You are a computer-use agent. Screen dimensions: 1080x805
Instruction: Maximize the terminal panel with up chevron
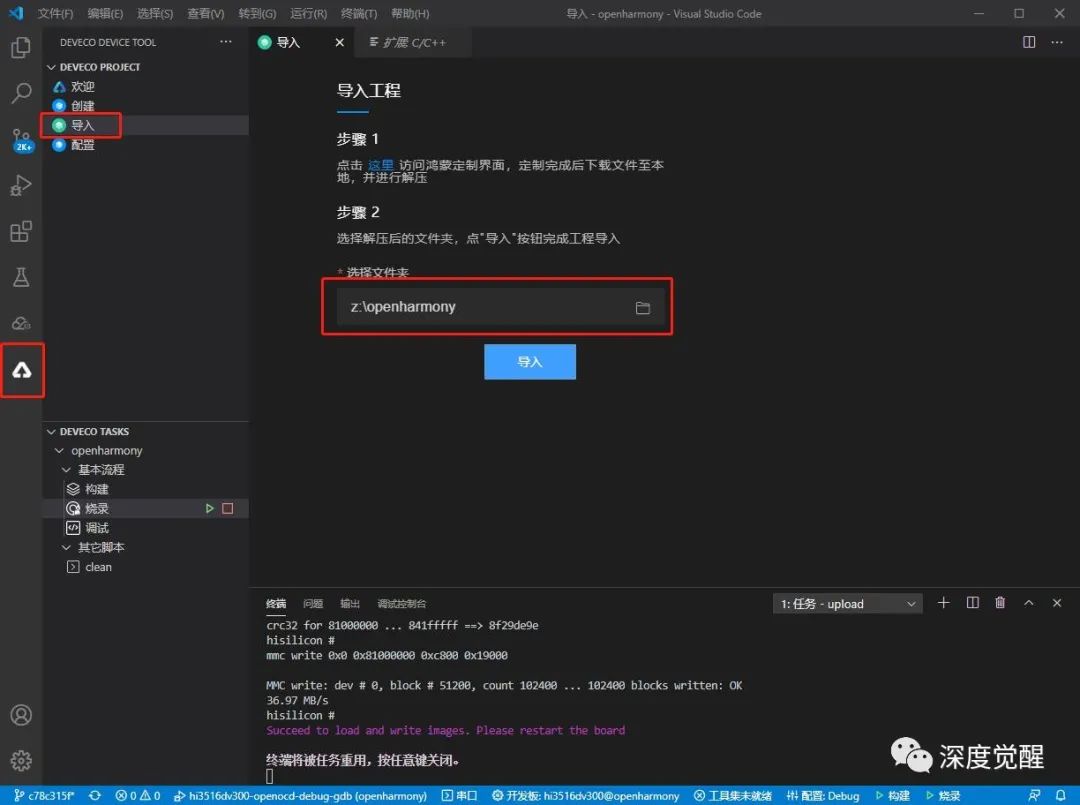coord(1028,603)
